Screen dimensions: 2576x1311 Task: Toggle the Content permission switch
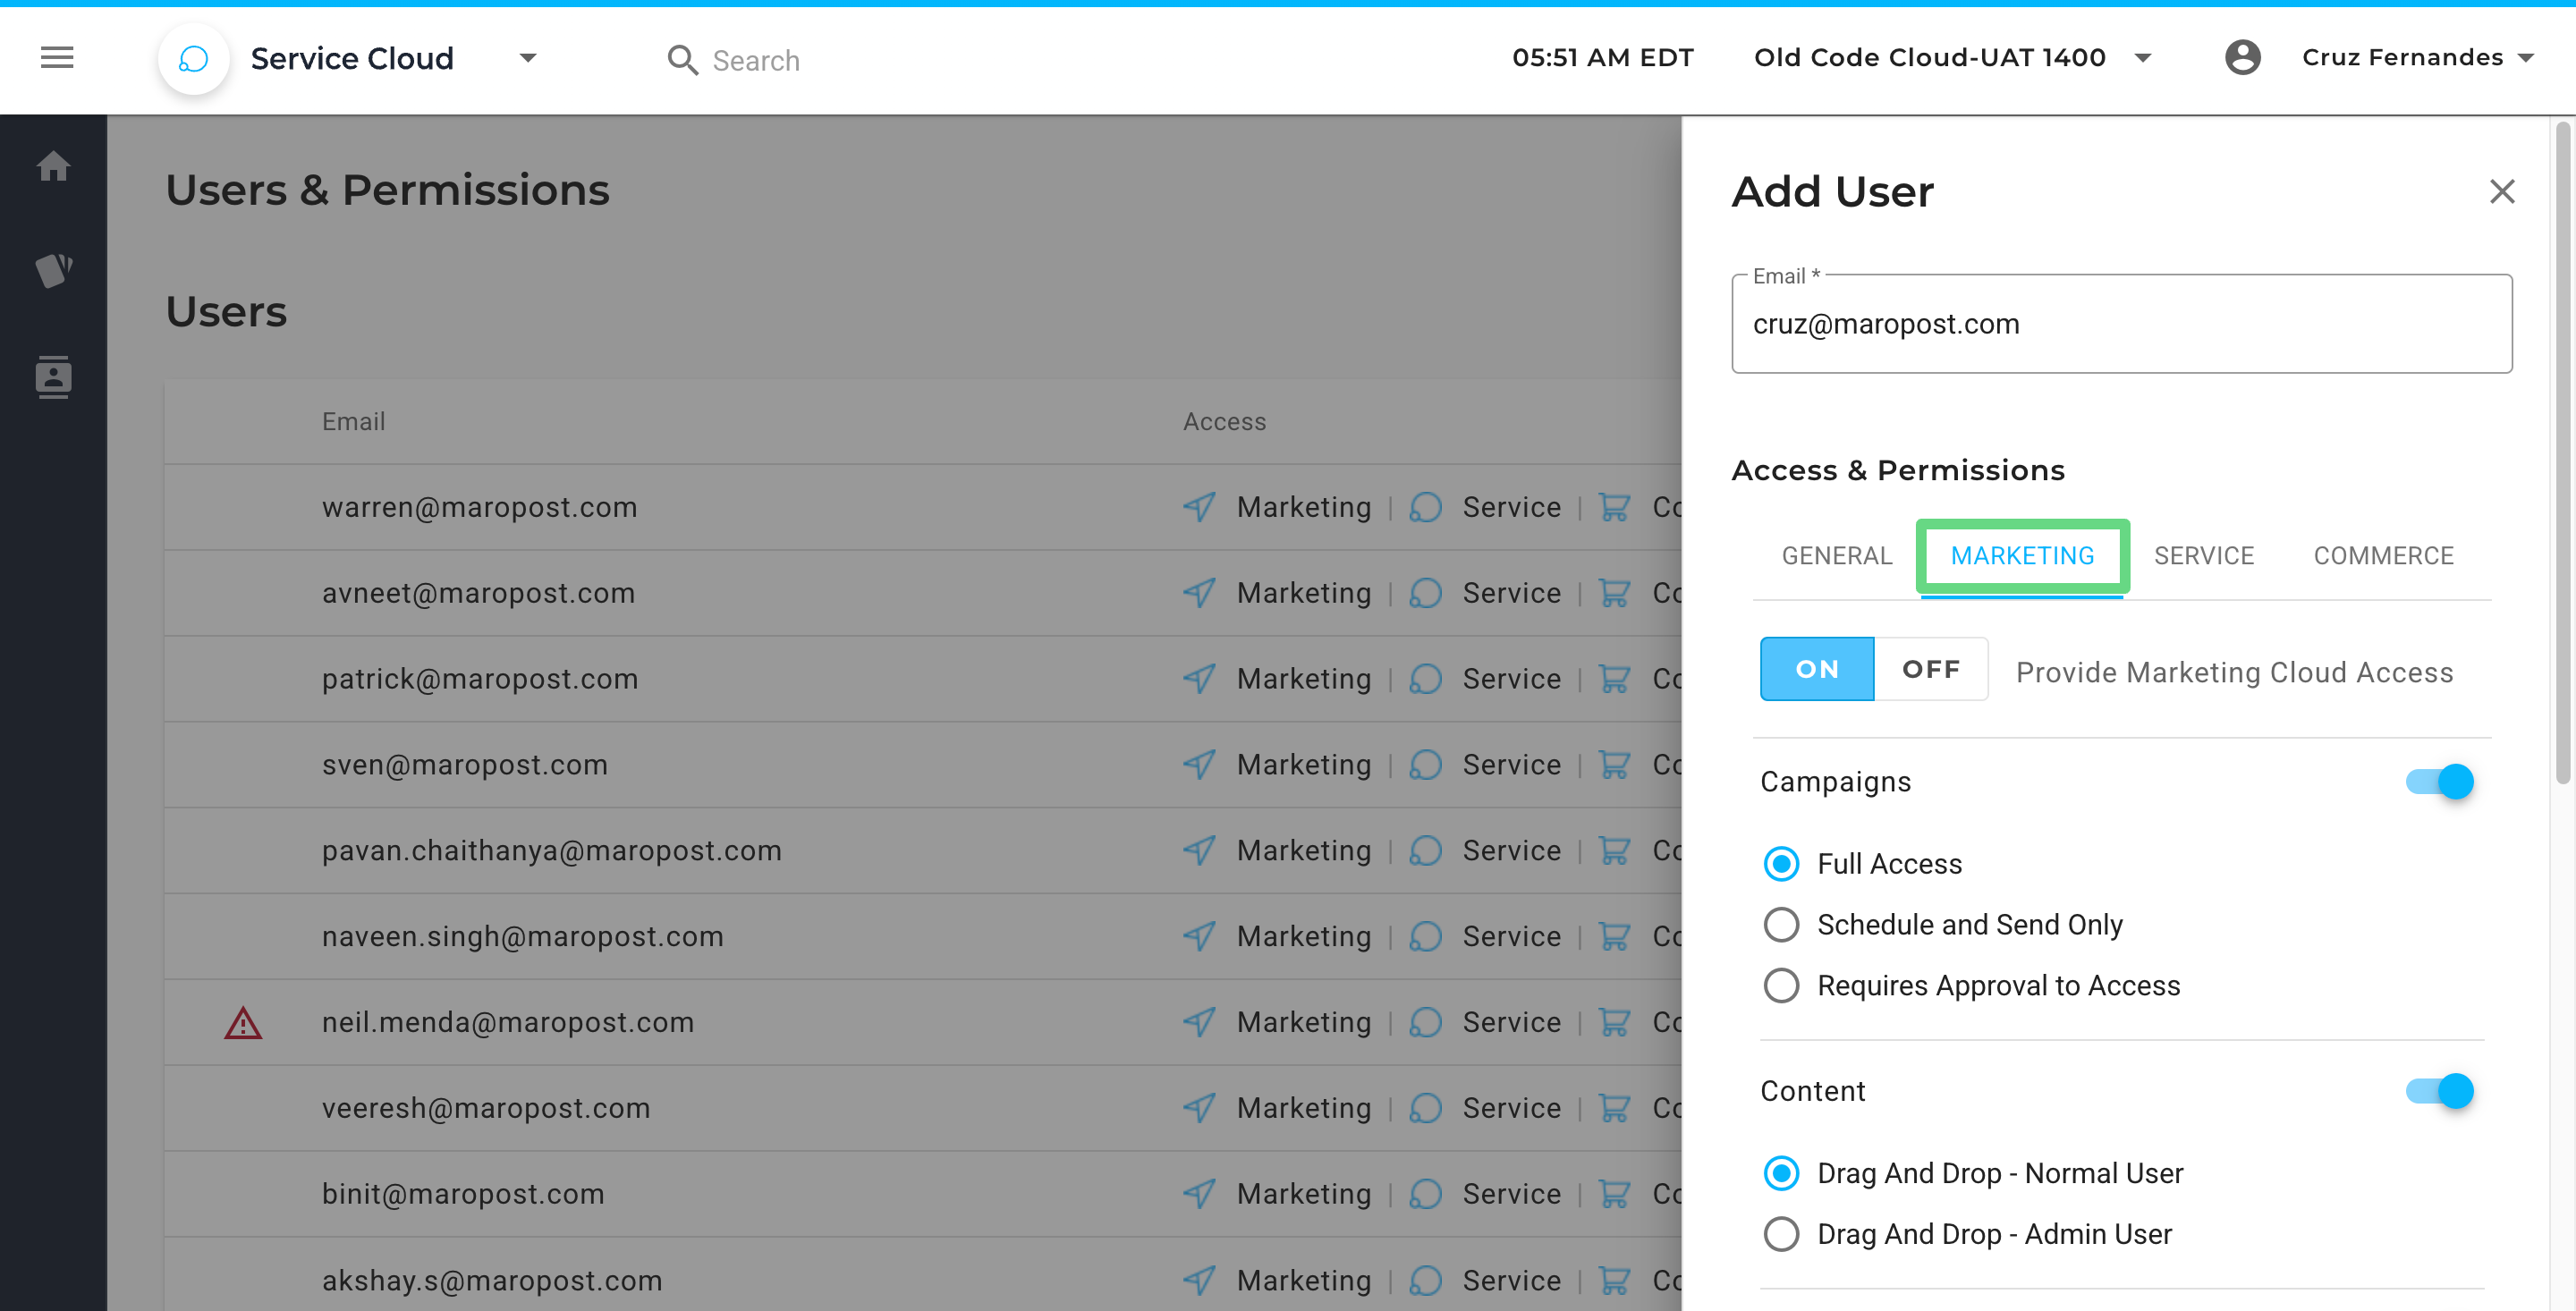pos(2439,1090)
